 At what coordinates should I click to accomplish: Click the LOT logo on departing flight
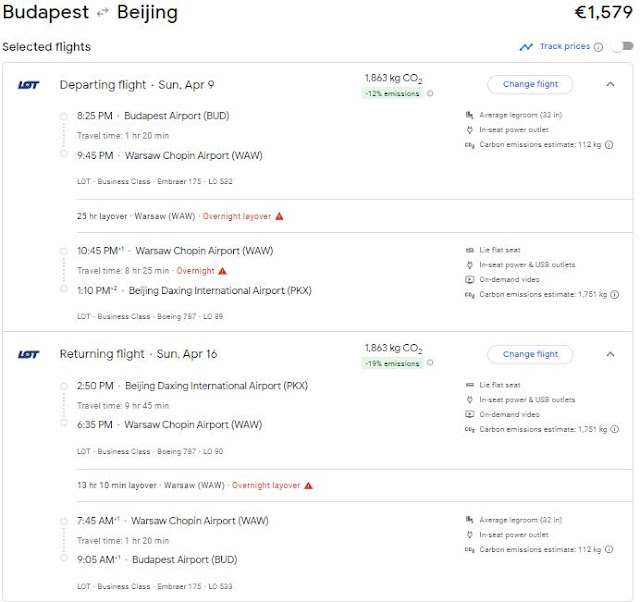(29, 84)
